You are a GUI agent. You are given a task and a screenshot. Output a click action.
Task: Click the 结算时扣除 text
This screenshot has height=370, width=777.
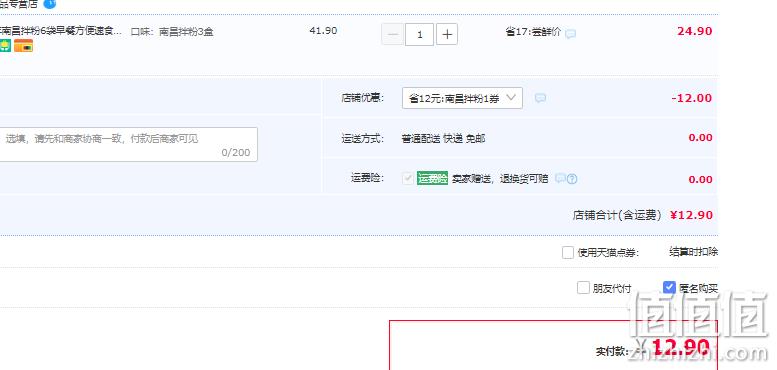point(693,252)
